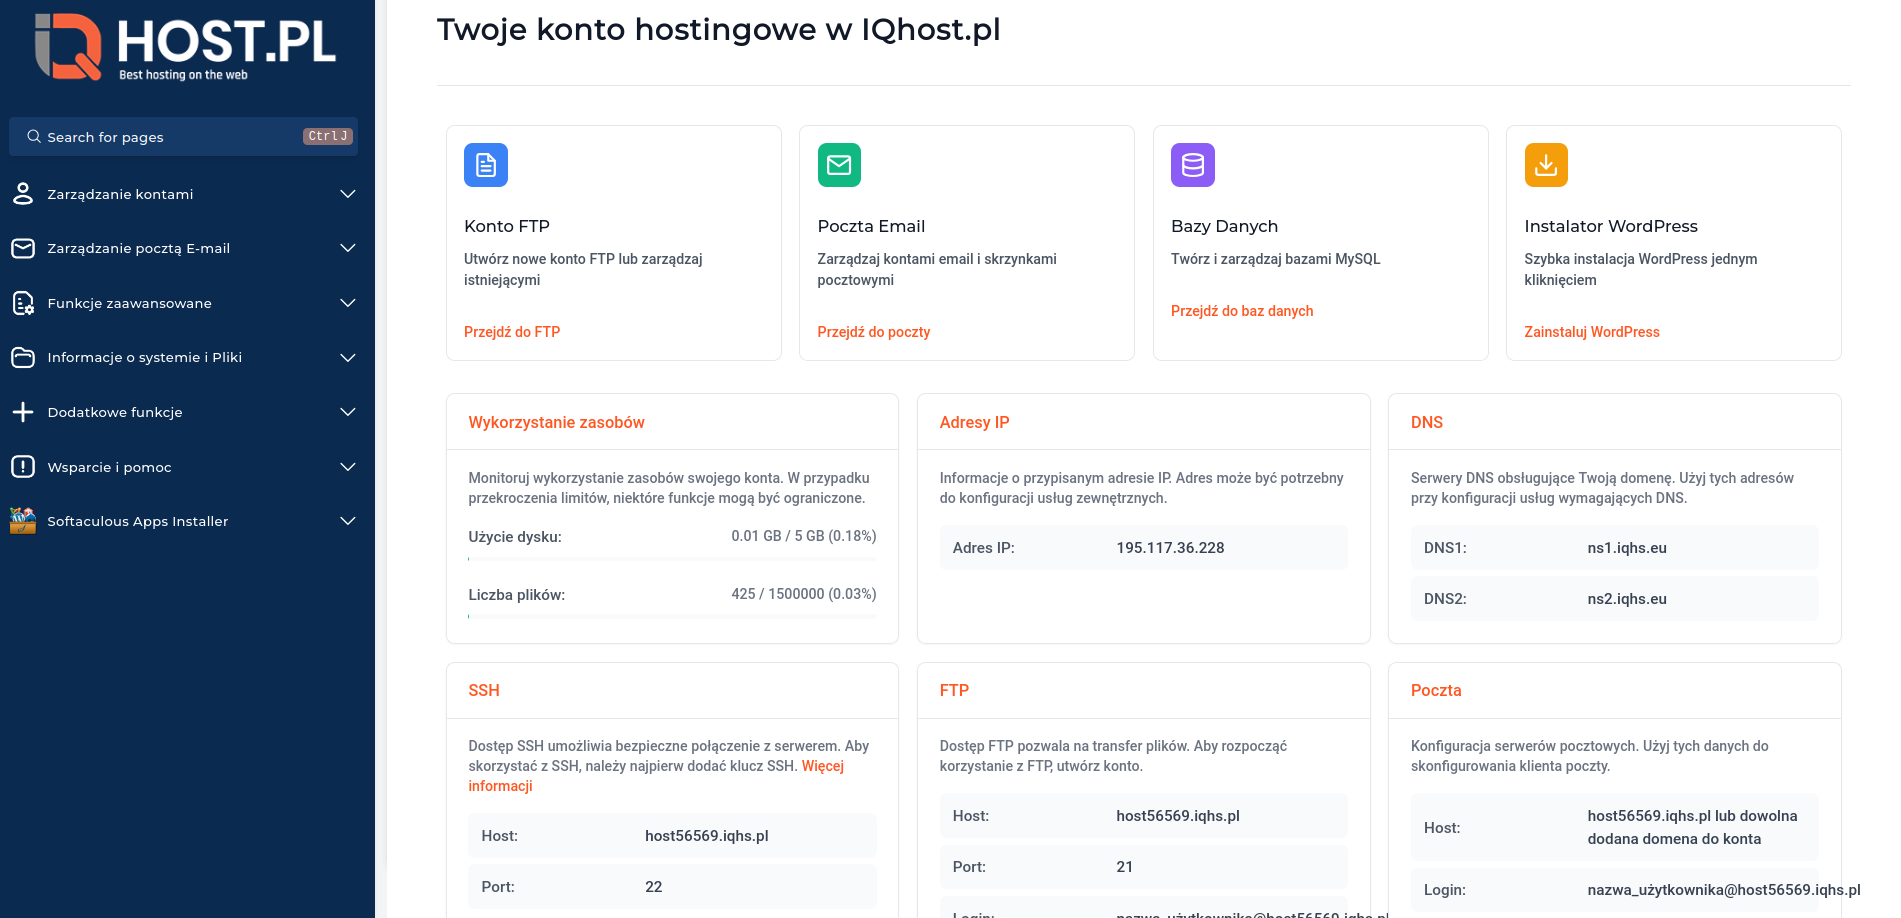The height and width of the screenshot is (918, 1901).
Task: Click the Softaculous Apps Installer toolbox icon
Action: (23, 521)
